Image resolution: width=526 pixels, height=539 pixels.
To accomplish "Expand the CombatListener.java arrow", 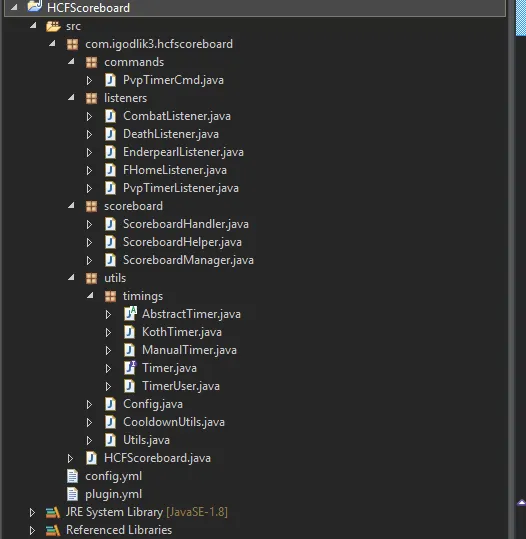I will 89,117.
